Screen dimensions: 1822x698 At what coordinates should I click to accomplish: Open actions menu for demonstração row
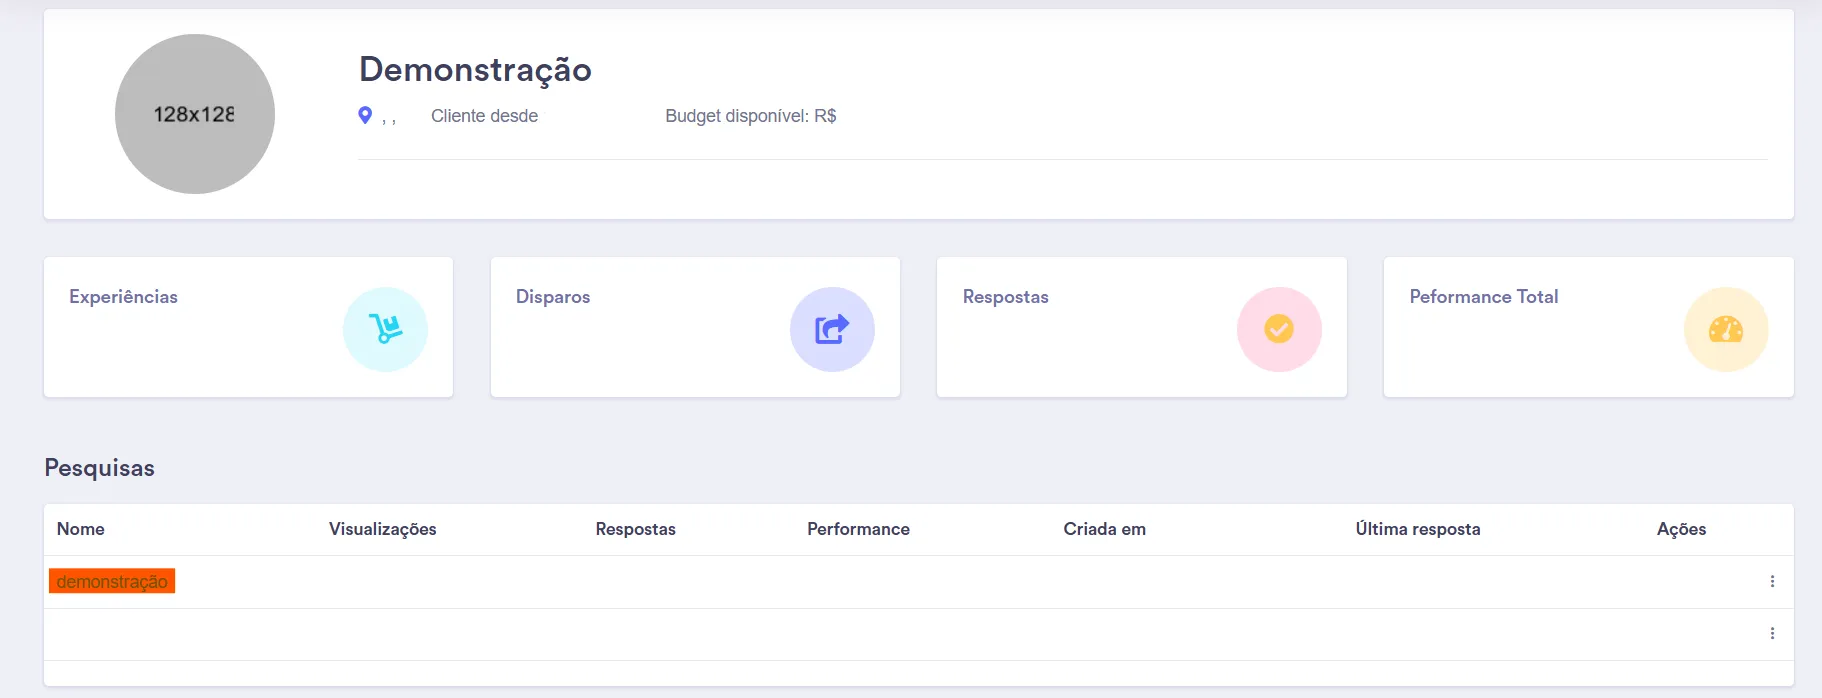(1772, 581)
